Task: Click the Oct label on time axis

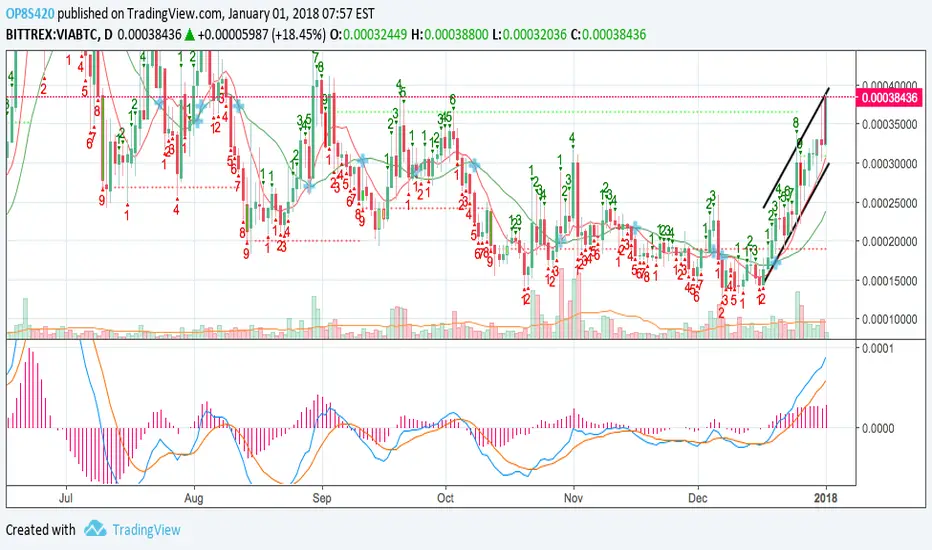Action: (445, 498)
